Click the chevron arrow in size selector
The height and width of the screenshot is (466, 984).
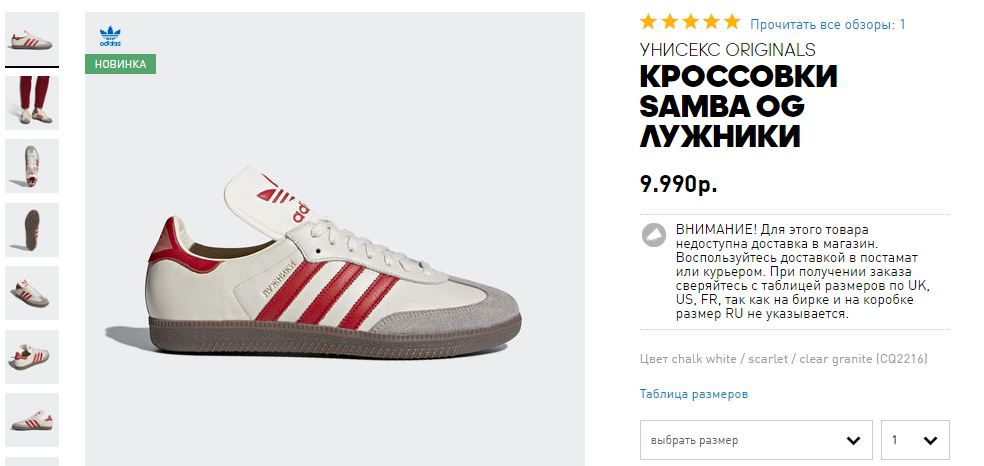[852, 440]
